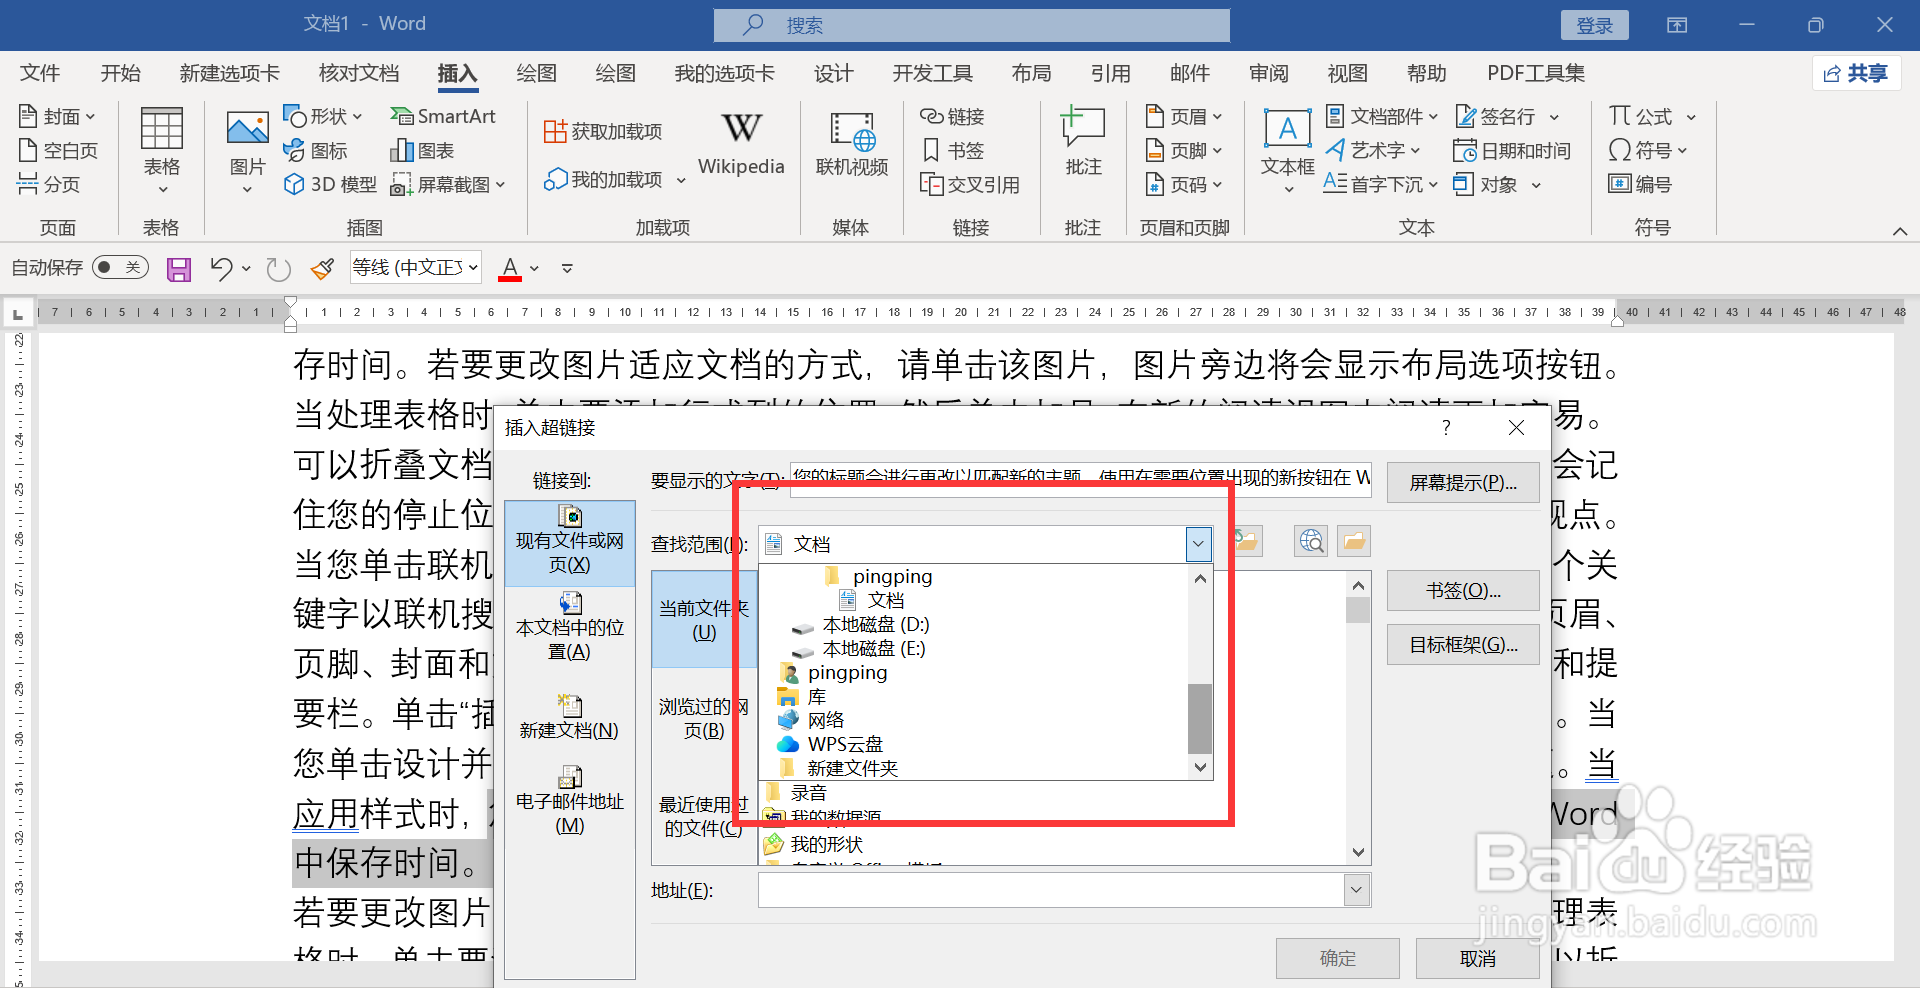
Task: Select 本文档中的位置 link type
Action: [569, 627]
